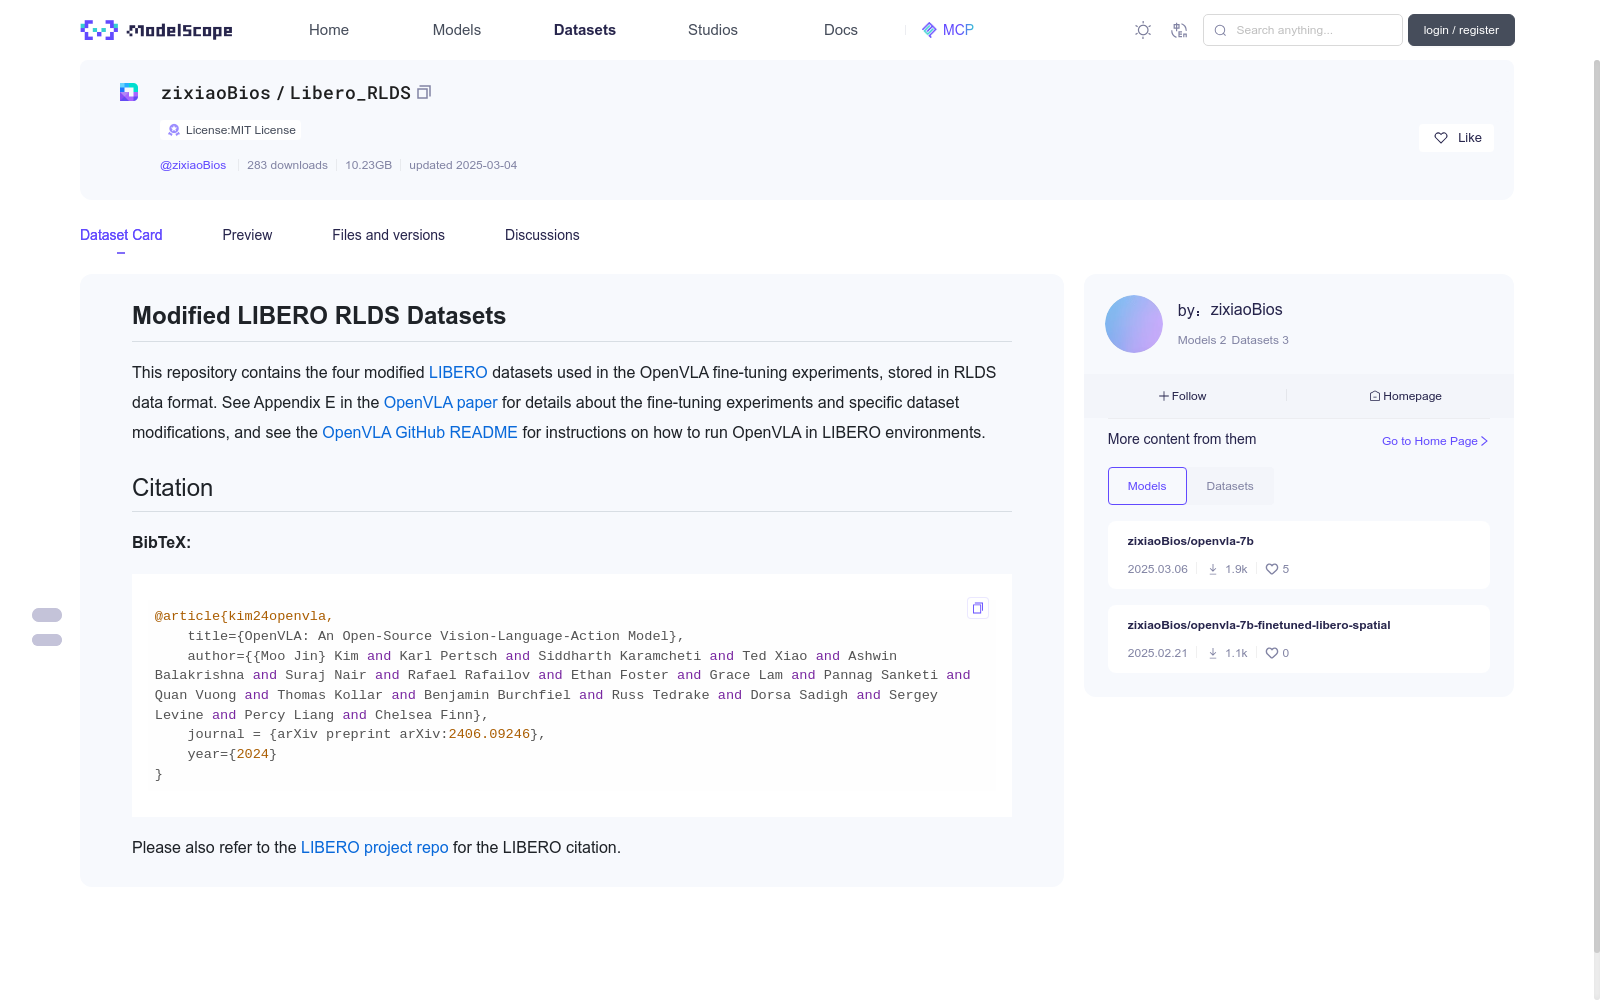Visit the author's Homepage button
This screenshot has height=1000, width=1600.
tap(1405, 396)
